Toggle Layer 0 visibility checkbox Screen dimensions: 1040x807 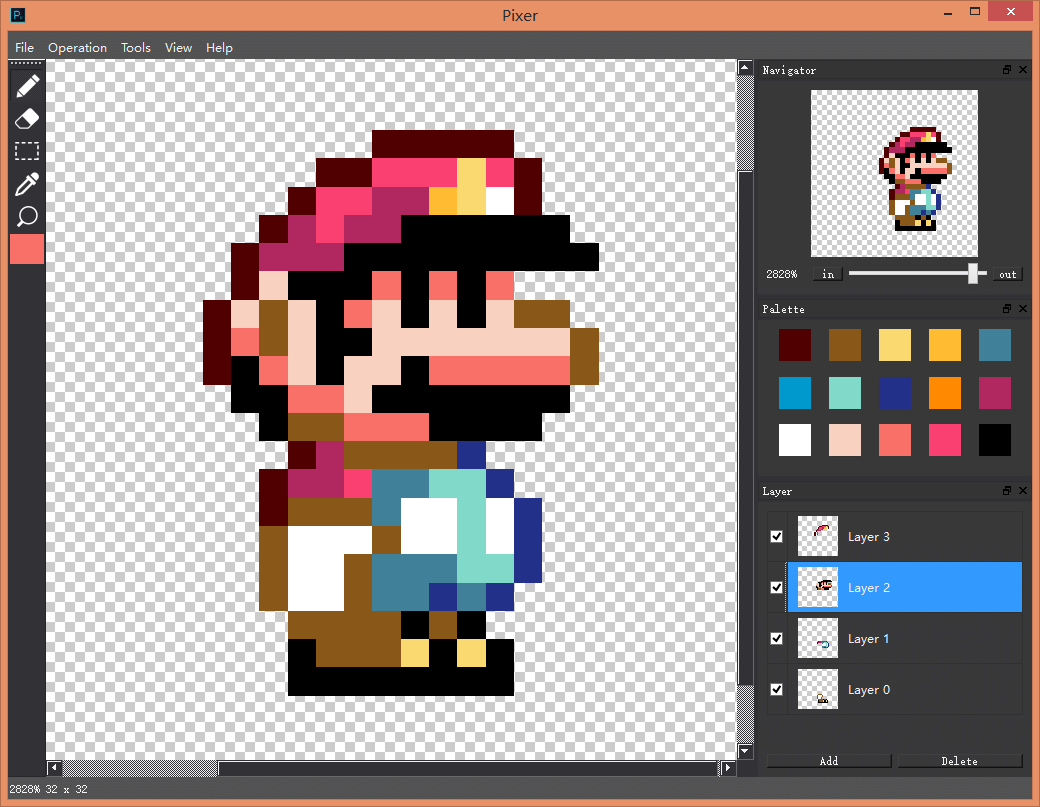pyautogui.click(x=777, y=690)
